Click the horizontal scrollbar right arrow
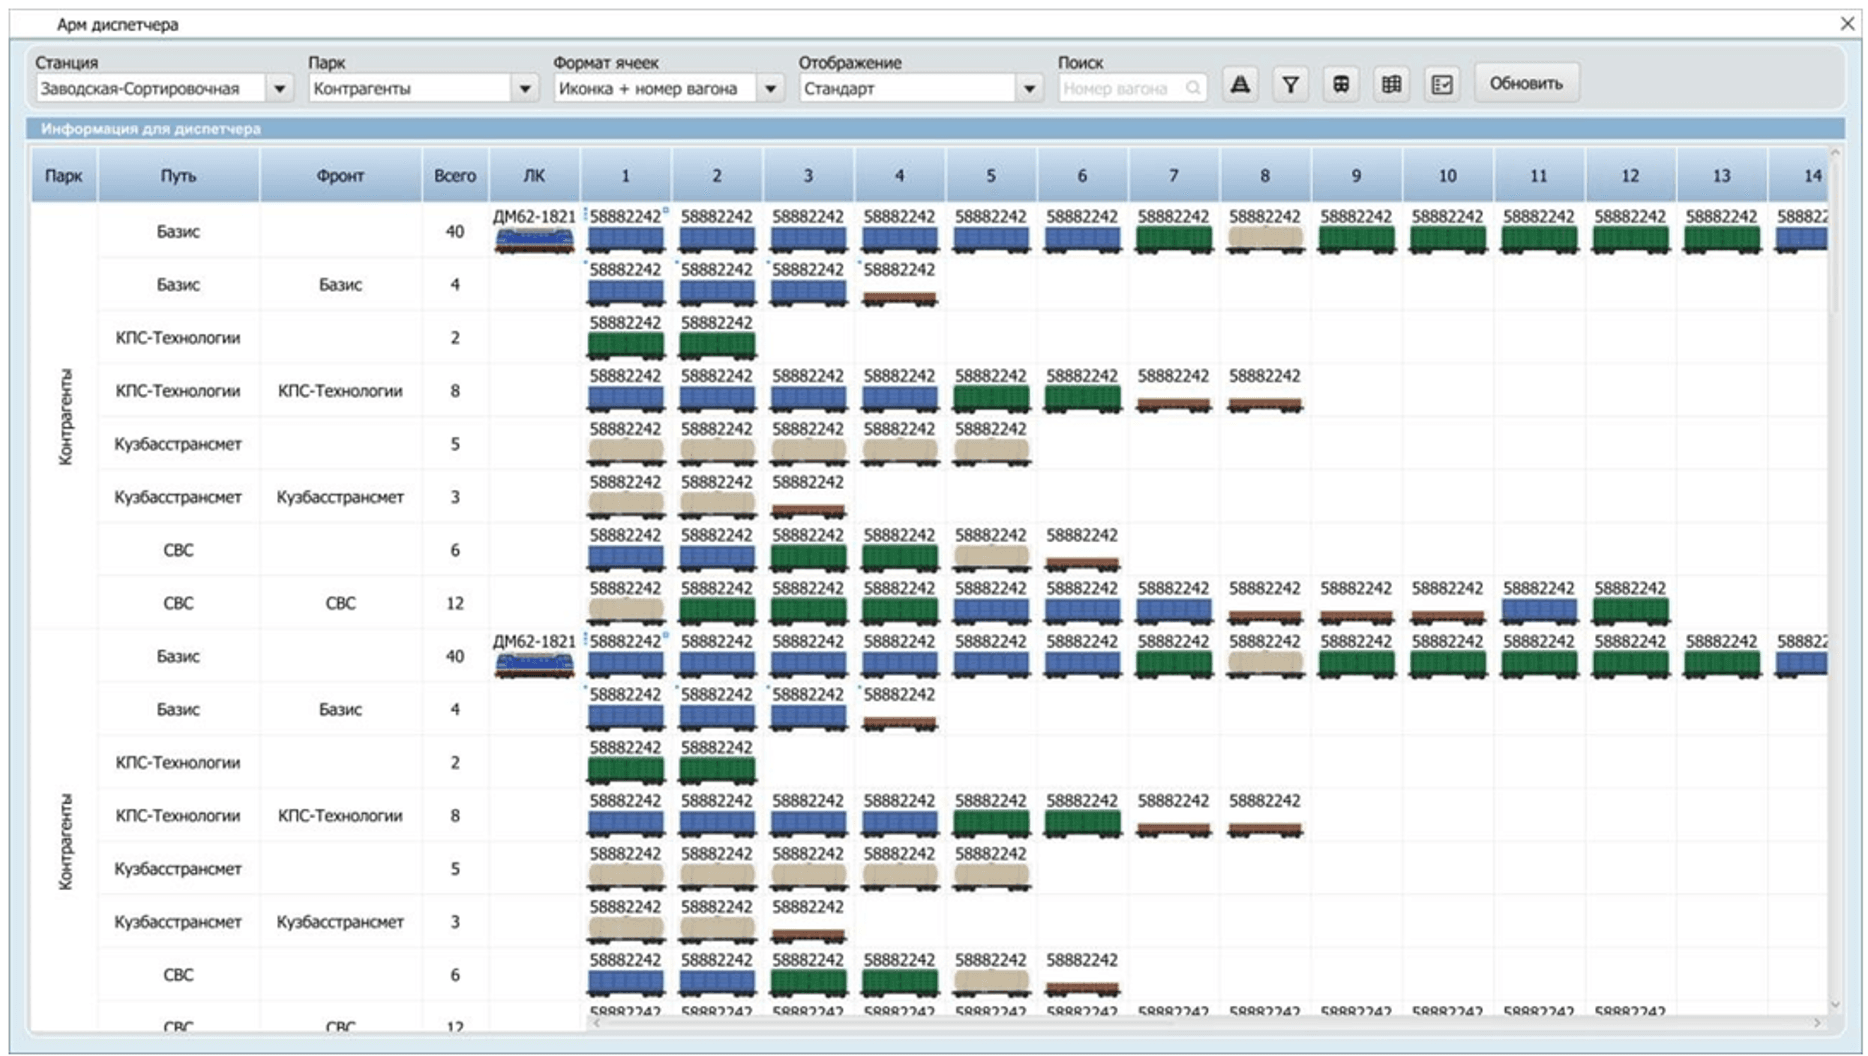This screenshot has width=1868, height=1056. click(1817, 1023)
